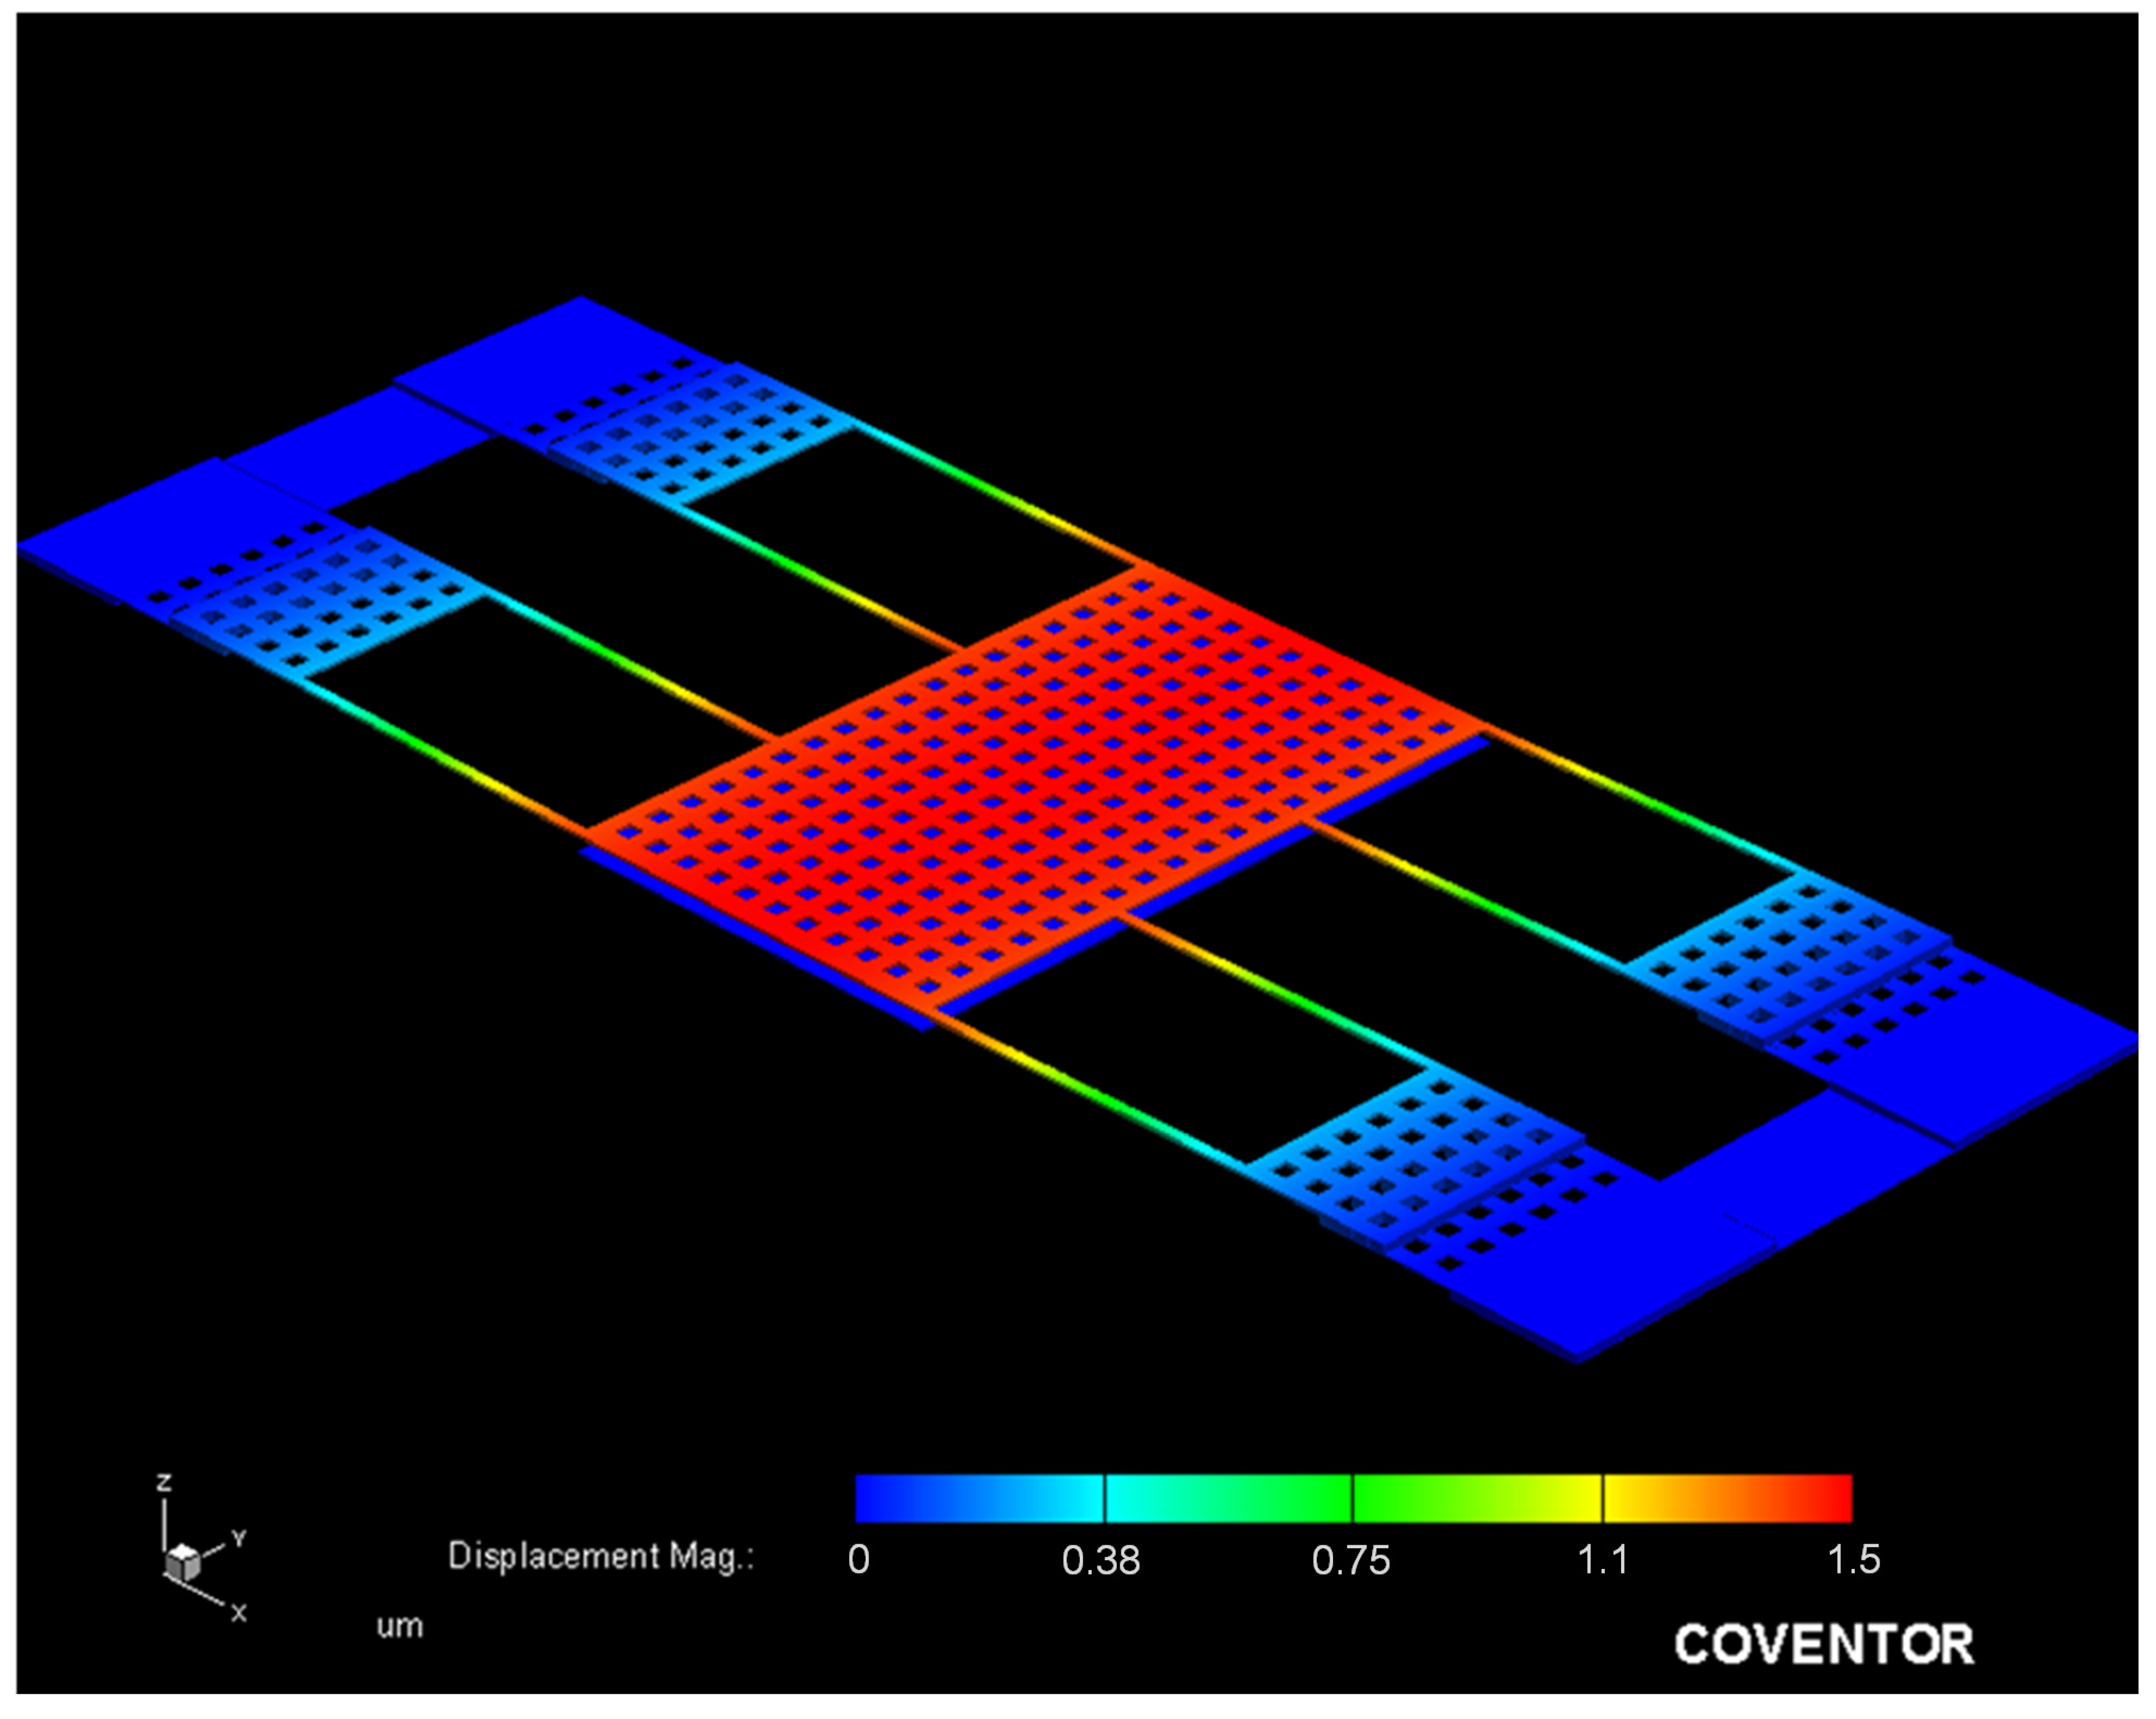Click the 0.38 legend value

(x=1100, y=1560)
